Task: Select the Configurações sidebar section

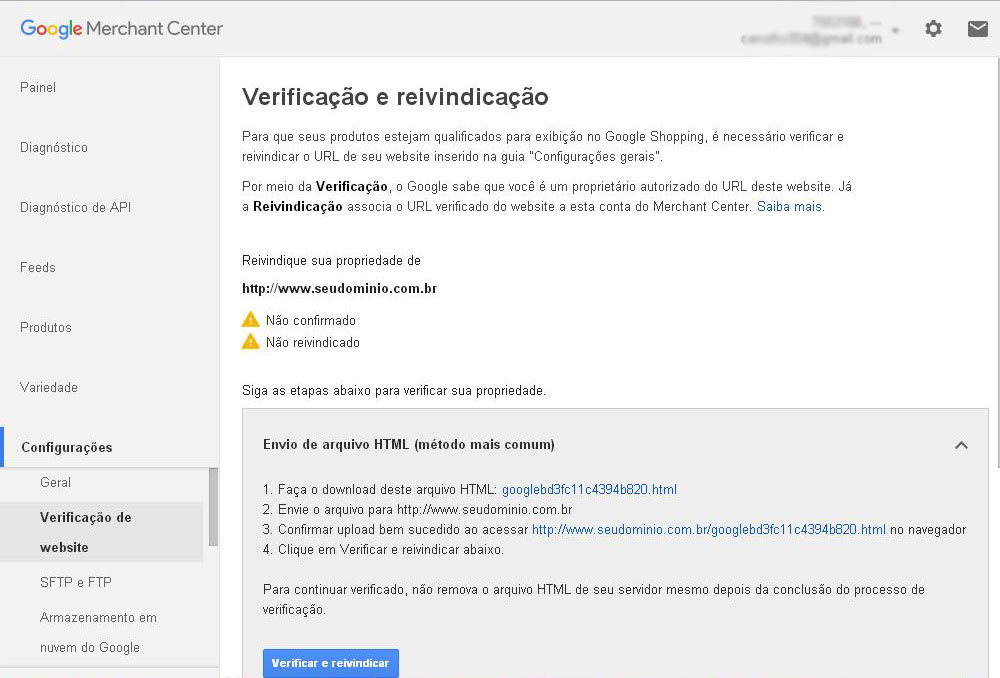Action: 67,447
